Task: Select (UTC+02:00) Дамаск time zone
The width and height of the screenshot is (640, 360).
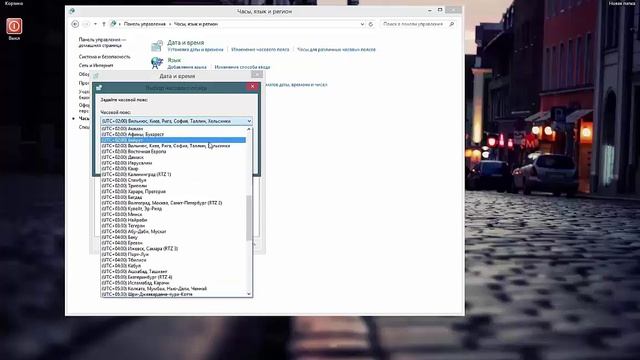Action: coord(173,157)
